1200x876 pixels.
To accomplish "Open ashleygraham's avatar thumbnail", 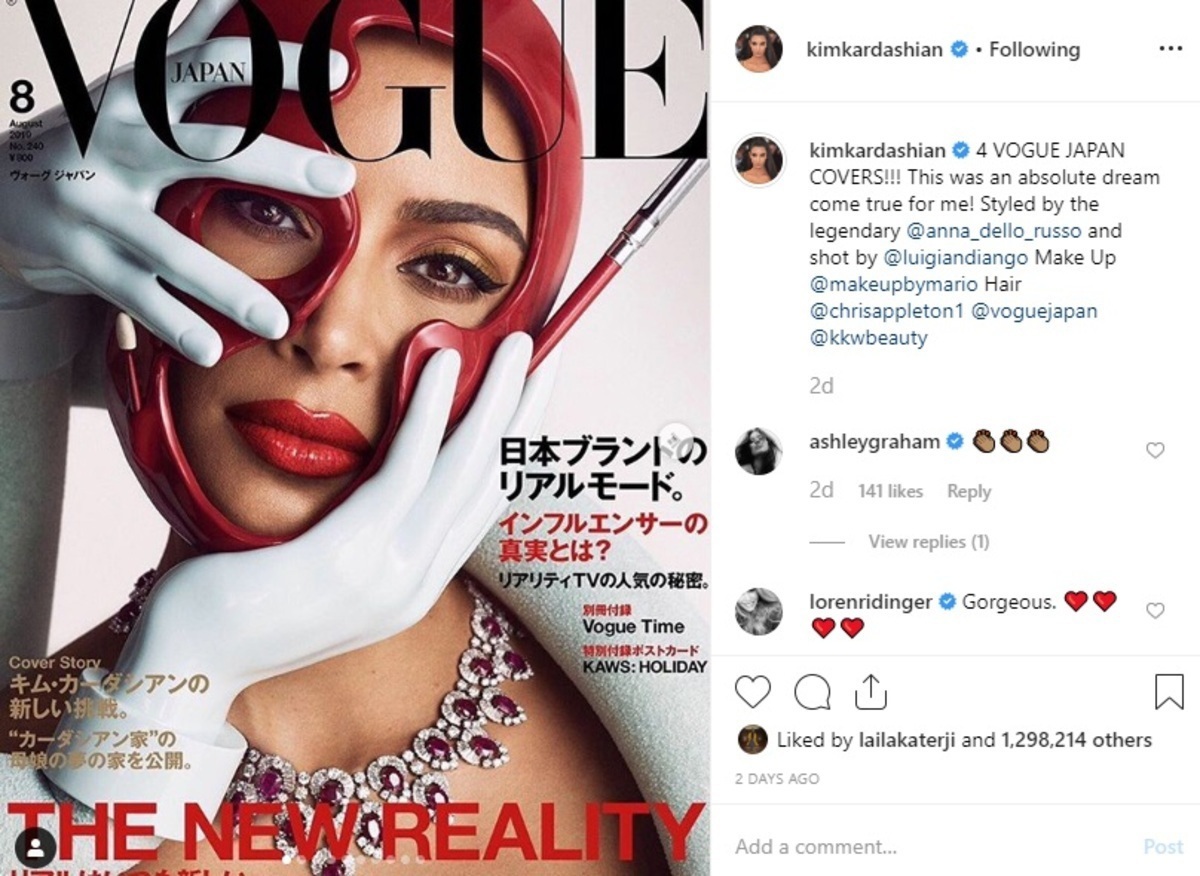I will [x=759, y=451].
